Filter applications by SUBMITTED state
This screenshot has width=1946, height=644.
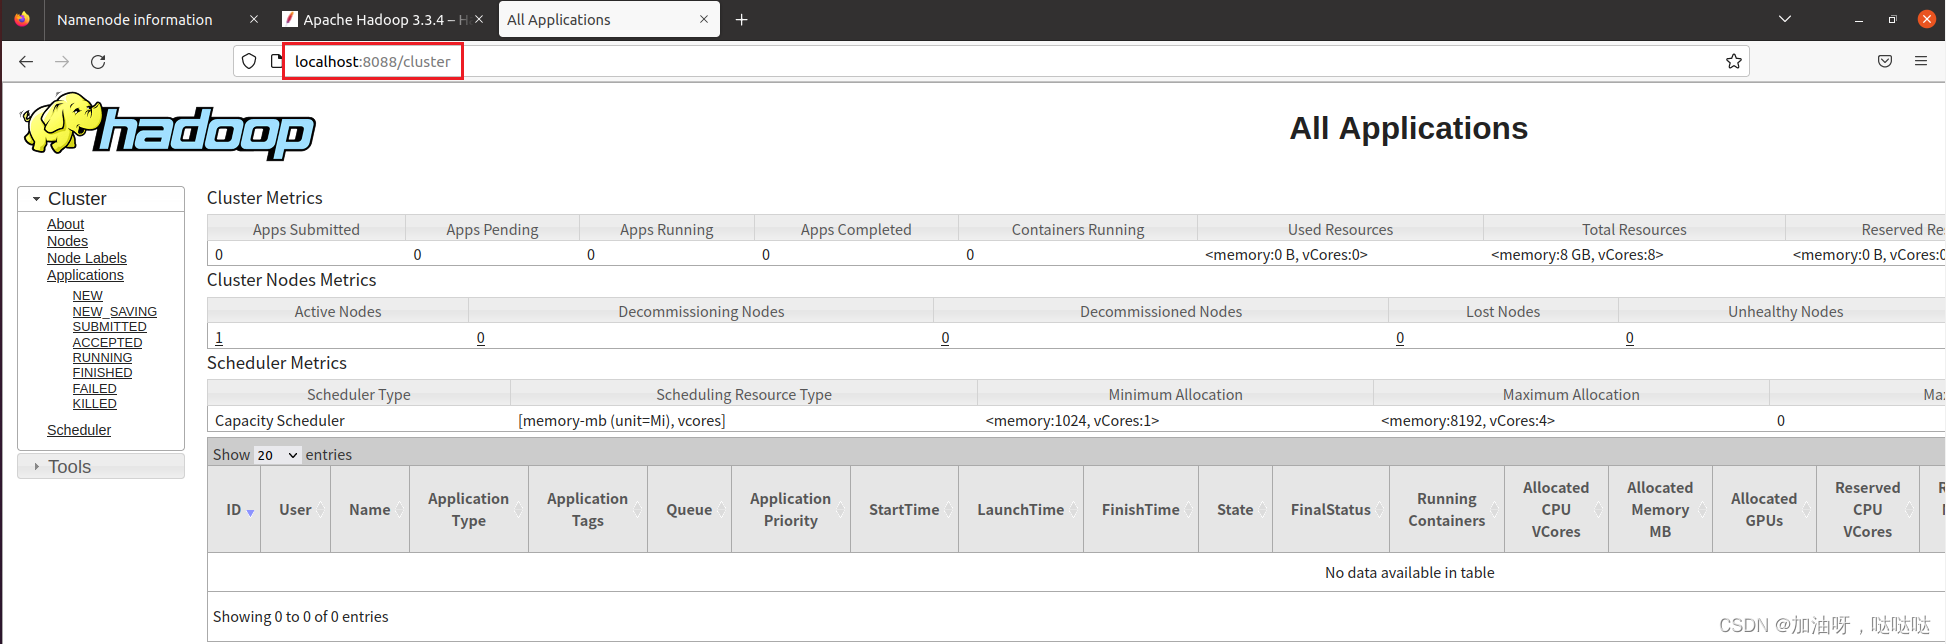click(x=109, y=327)
